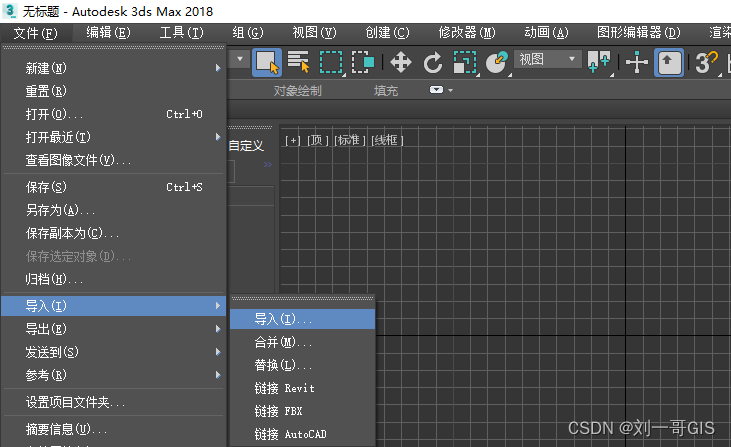Expand the 打开最近(T) submenu
The image size is (731, 447).
(x=114, y=137)
